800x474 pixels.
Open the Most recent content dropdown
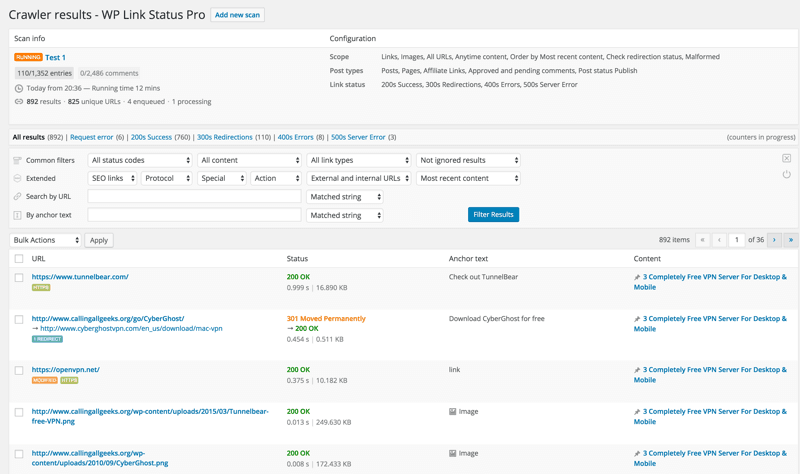(x=468, y=178)
